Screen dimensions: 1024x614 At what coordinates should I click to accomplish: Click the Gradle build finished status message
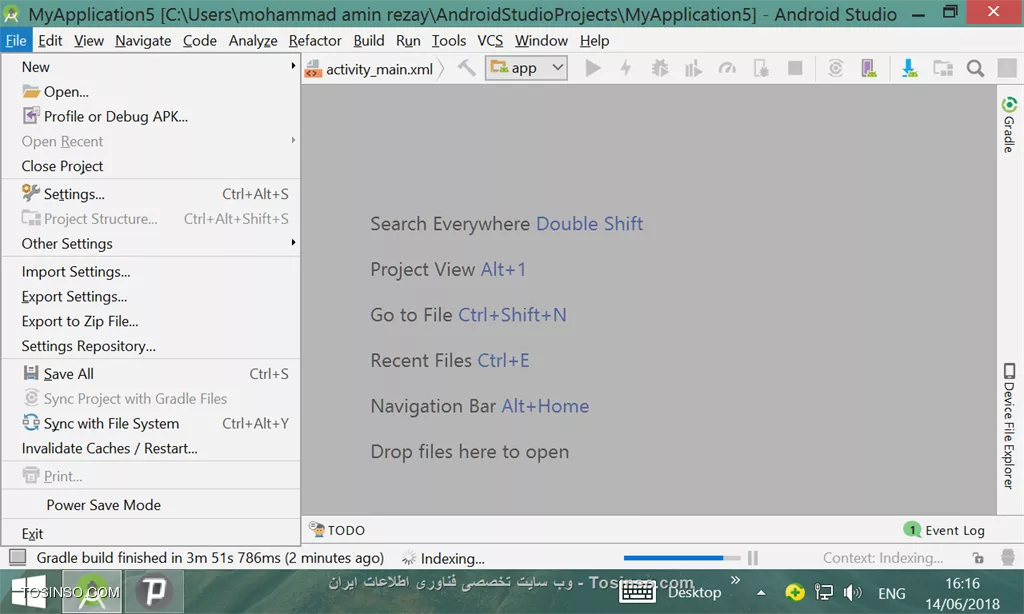(x=210, y=558)
